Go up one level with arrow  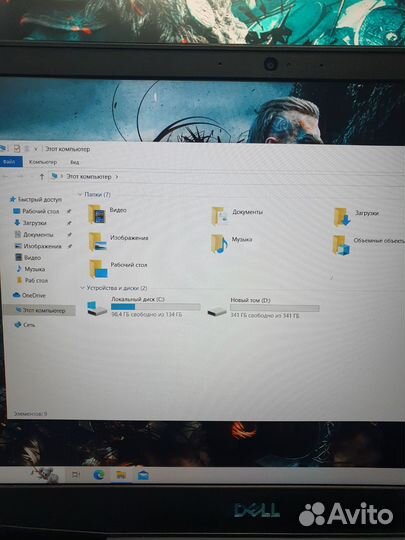click(x=42, y=177)
